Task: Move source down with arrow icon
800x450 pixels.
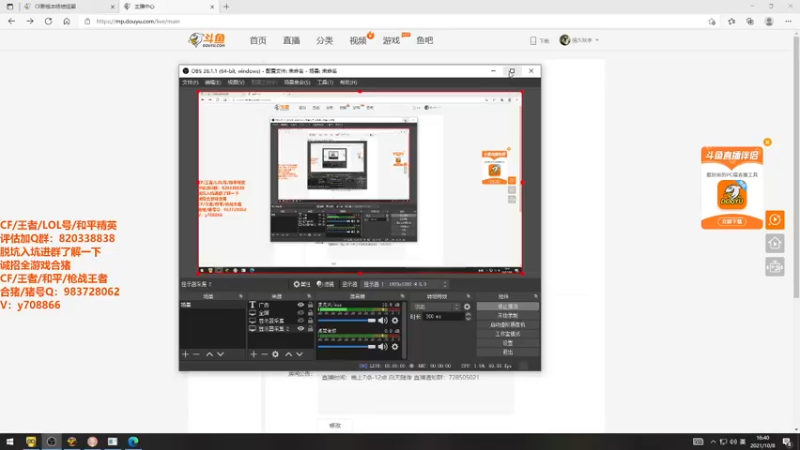Action: pyautogui.click(x=299, y=354)
